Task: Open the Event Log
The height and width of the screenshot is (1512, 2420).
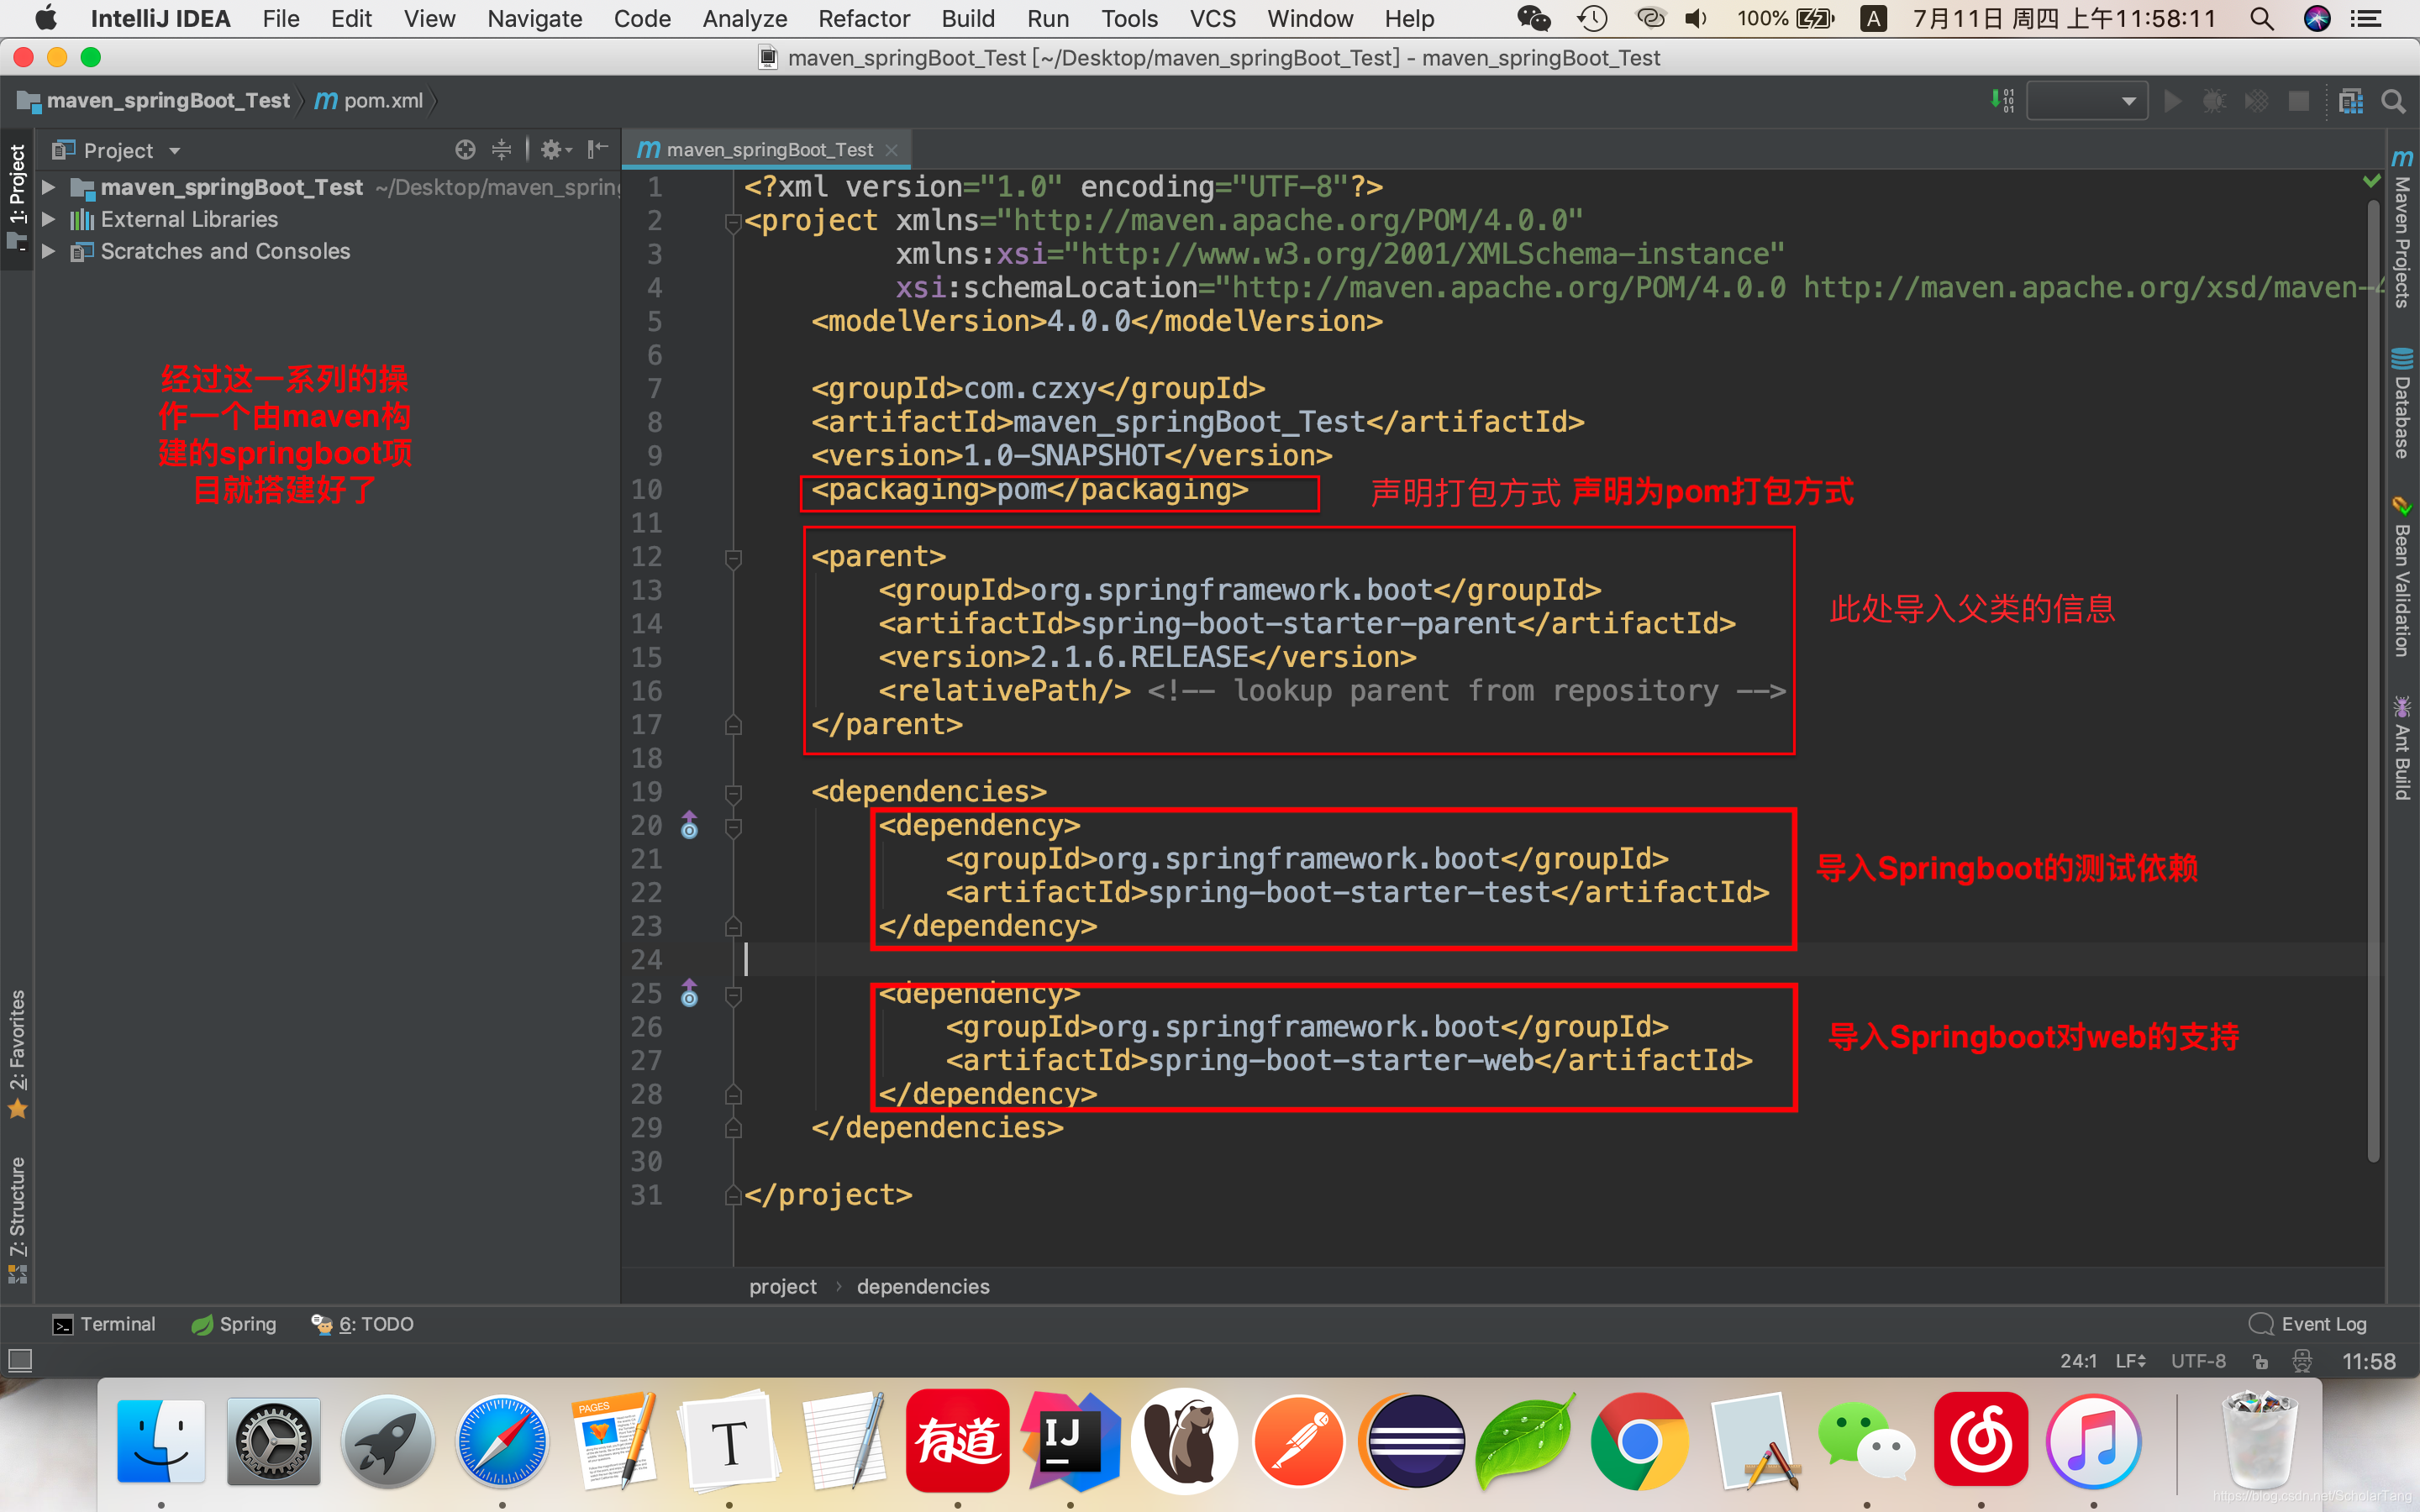Action: [2308, 1324]
